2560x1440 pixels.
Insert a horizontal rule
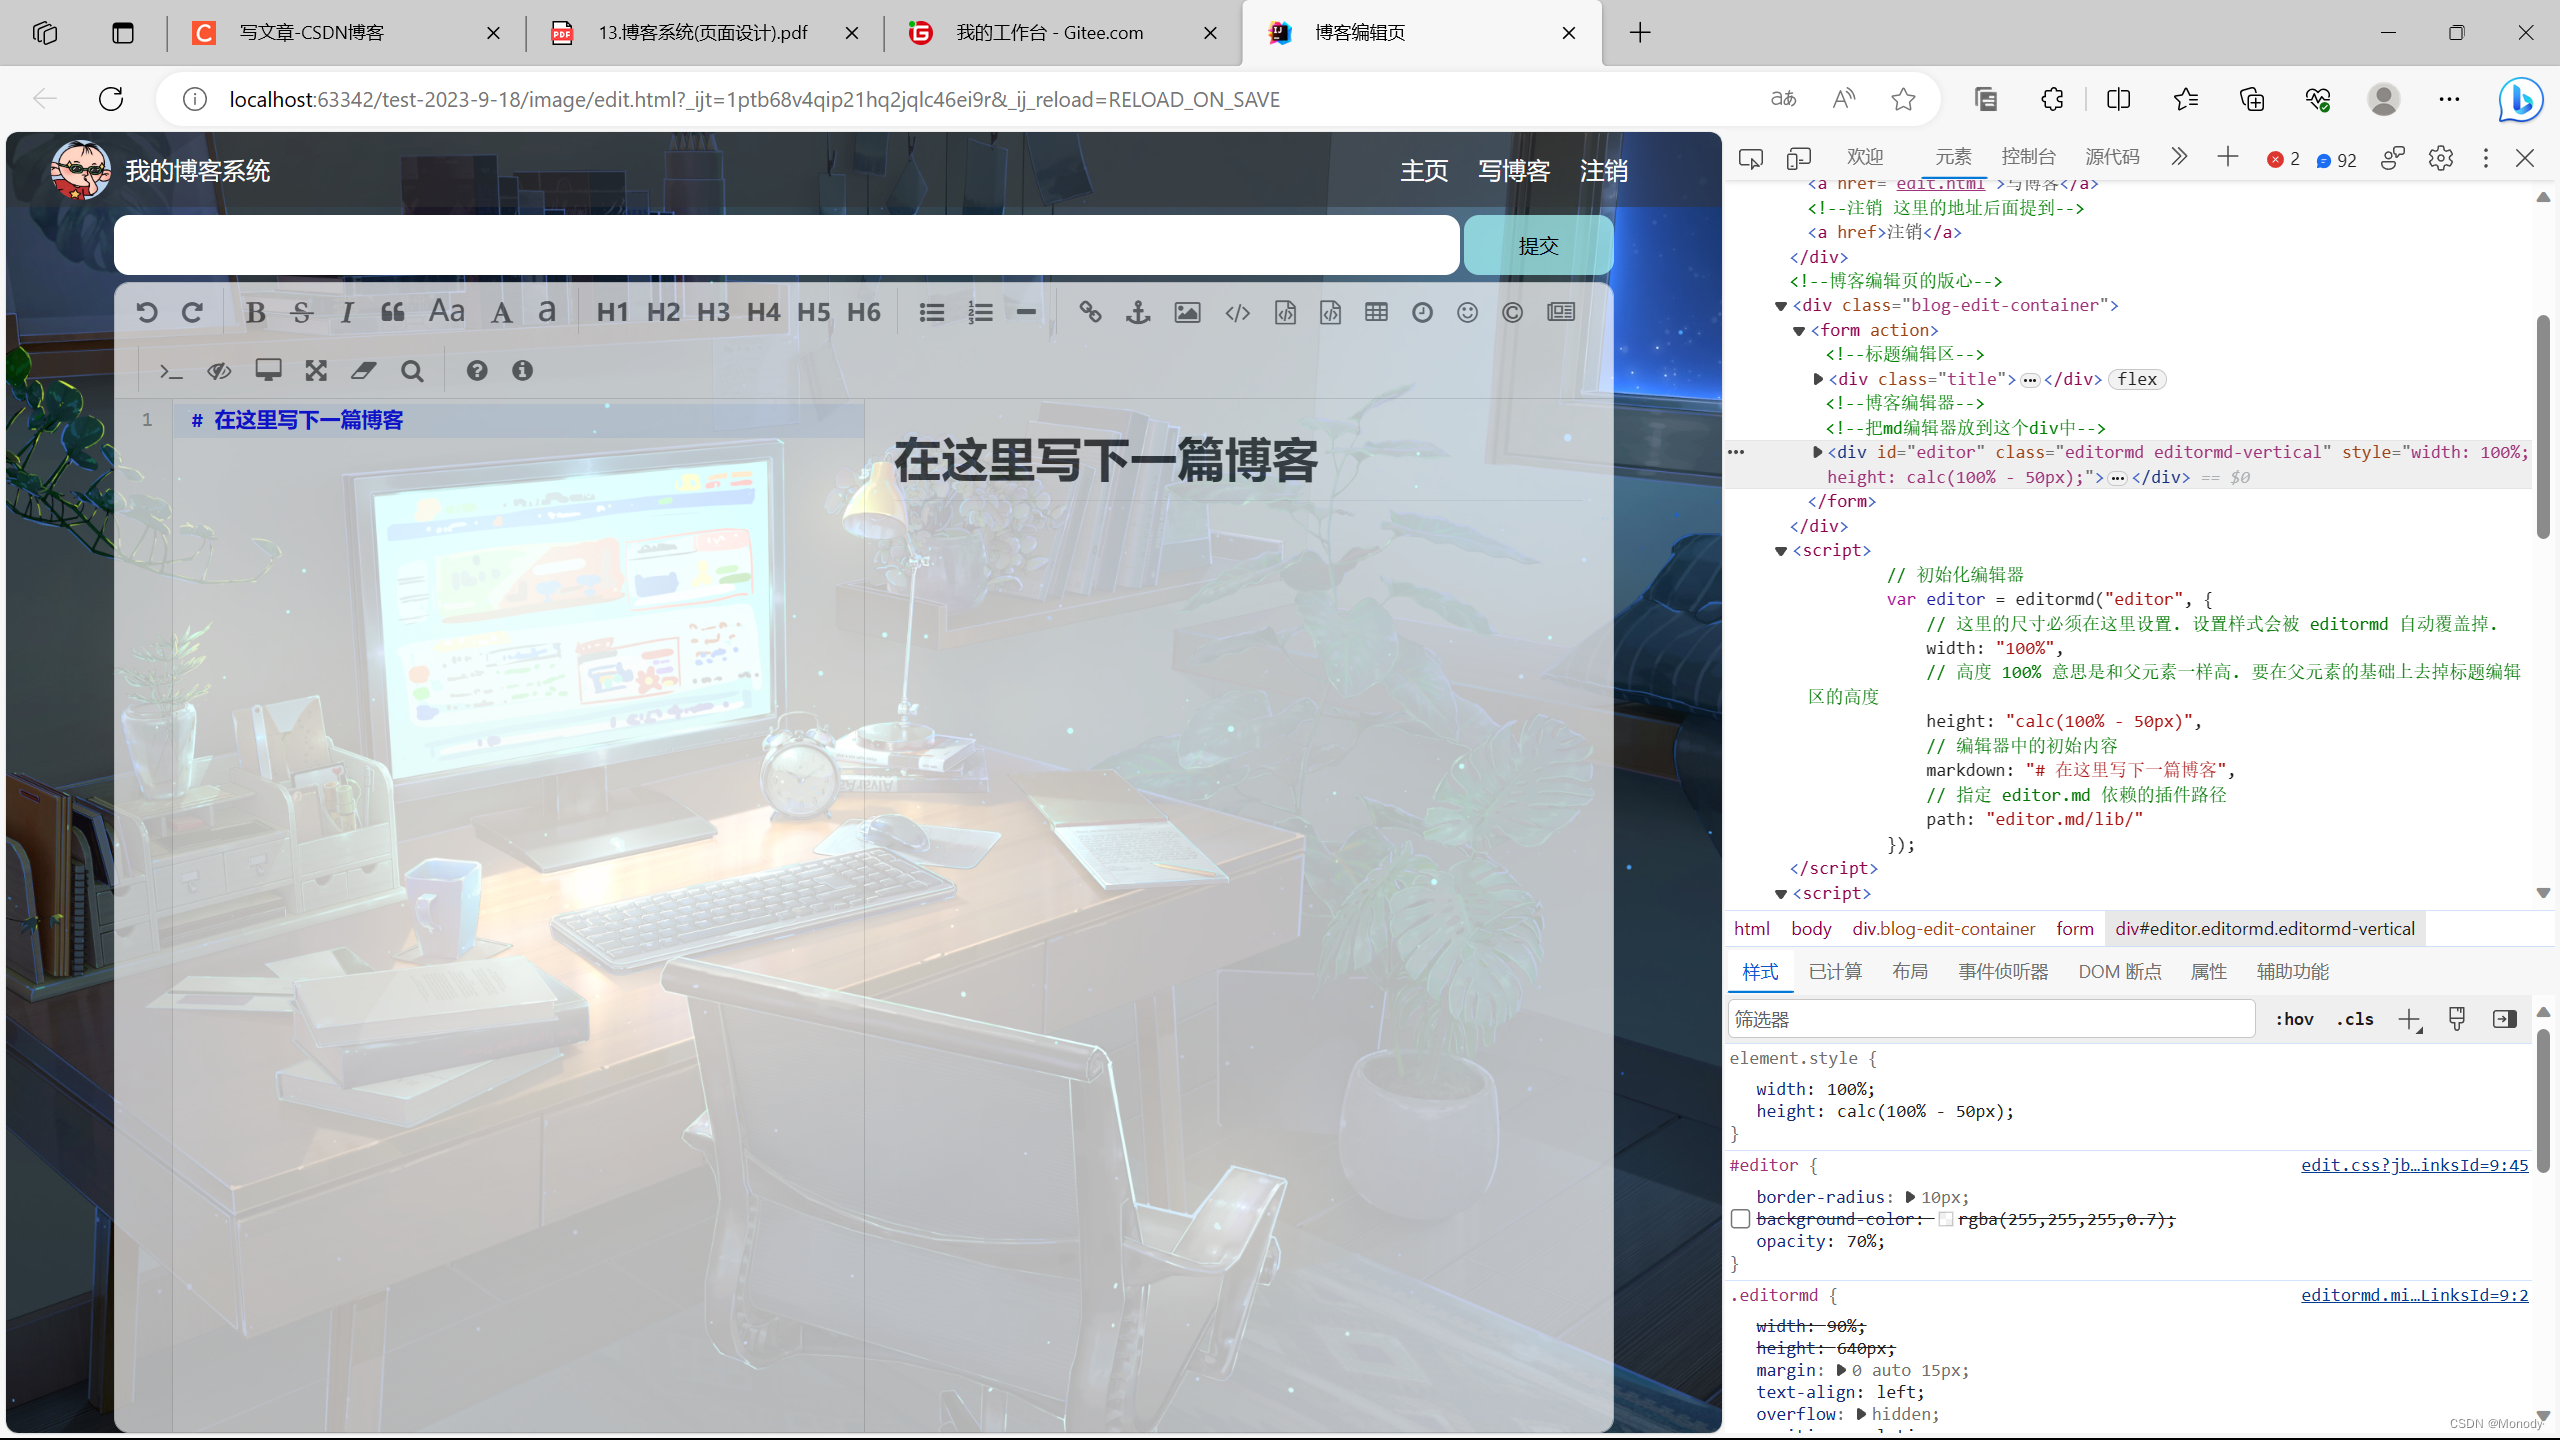point(1026,313)
